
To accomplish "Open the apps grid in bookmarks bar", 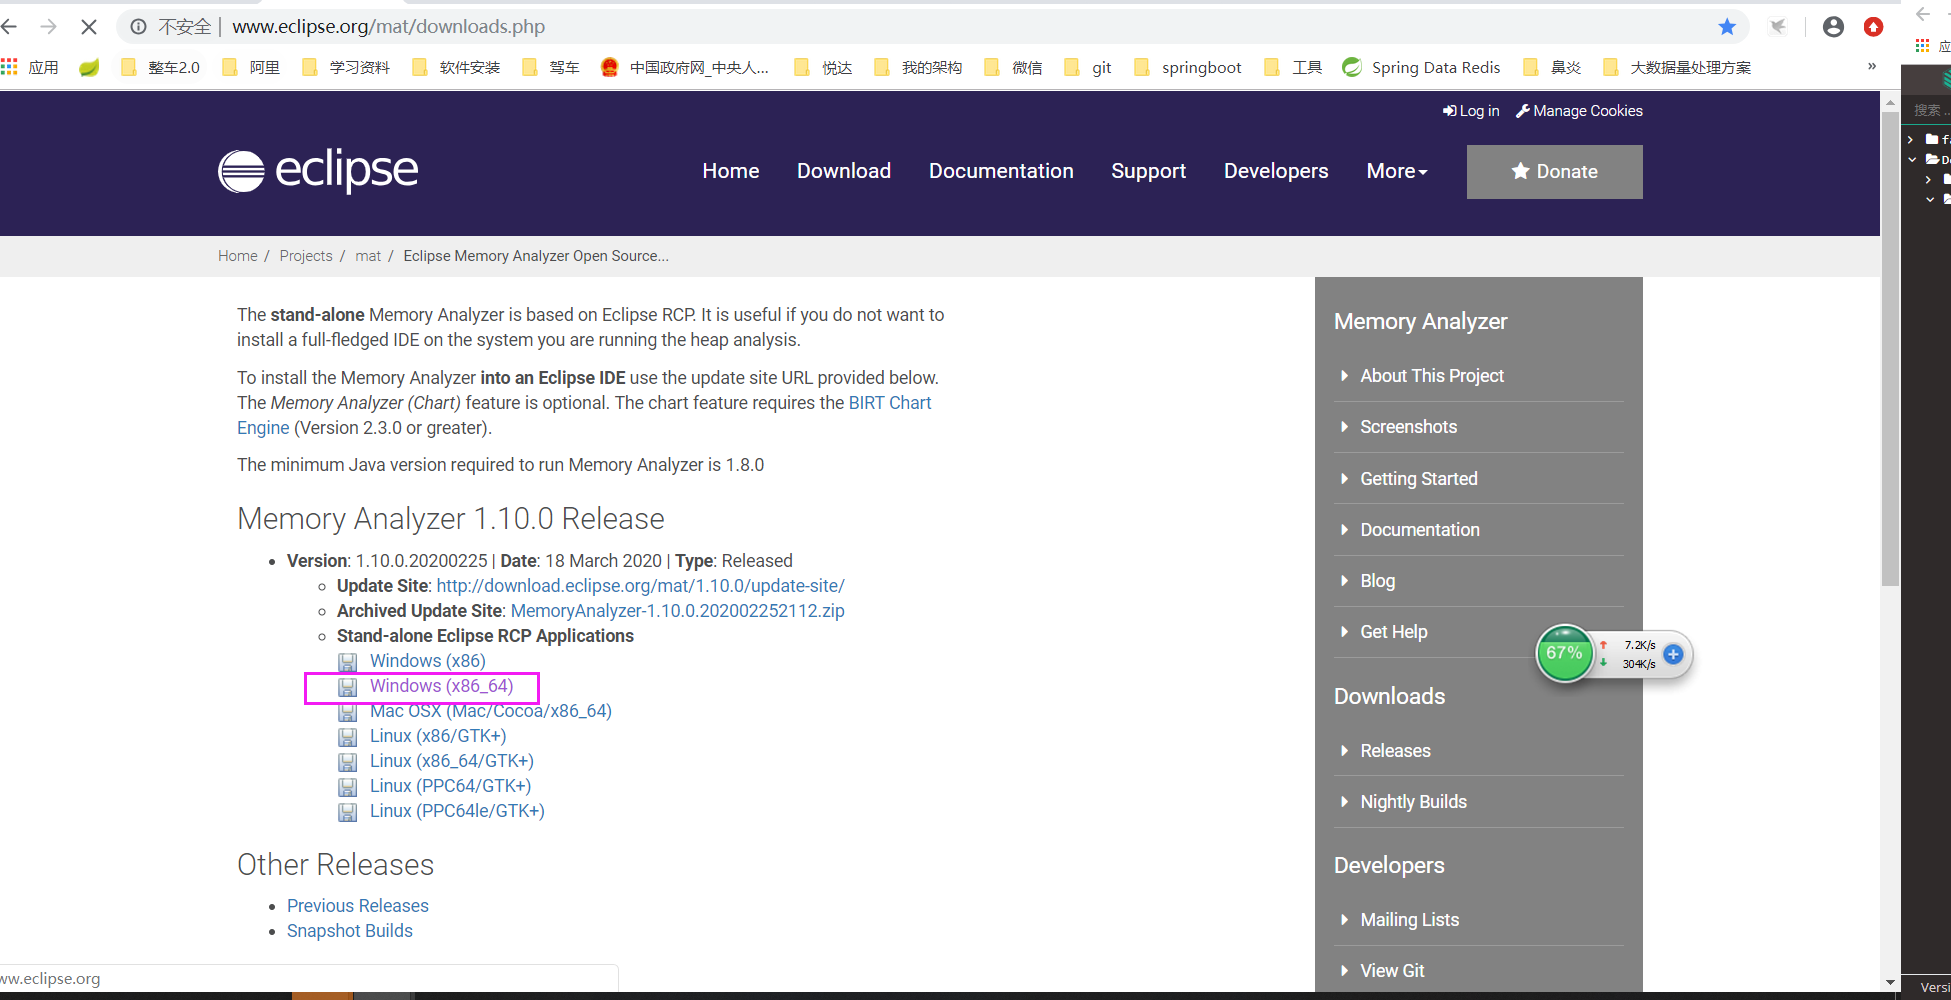I will [10, 67].
